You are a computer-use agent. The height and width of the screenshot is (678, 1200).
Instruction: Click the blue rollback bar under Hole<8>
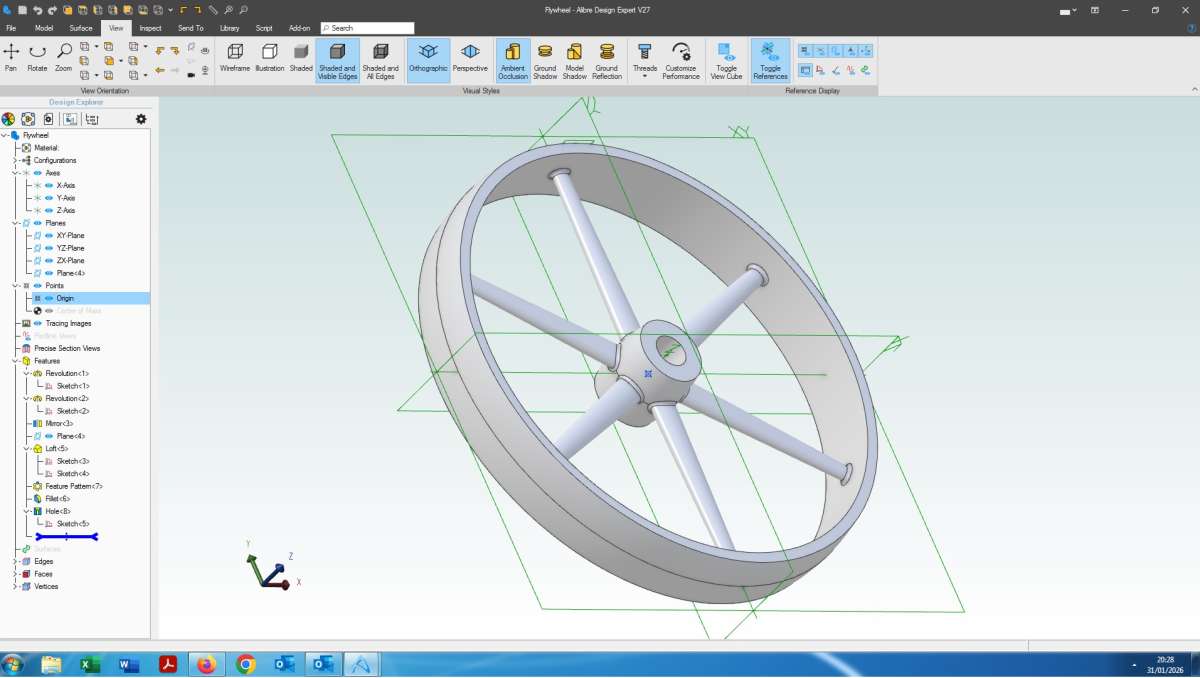(66, 537)
